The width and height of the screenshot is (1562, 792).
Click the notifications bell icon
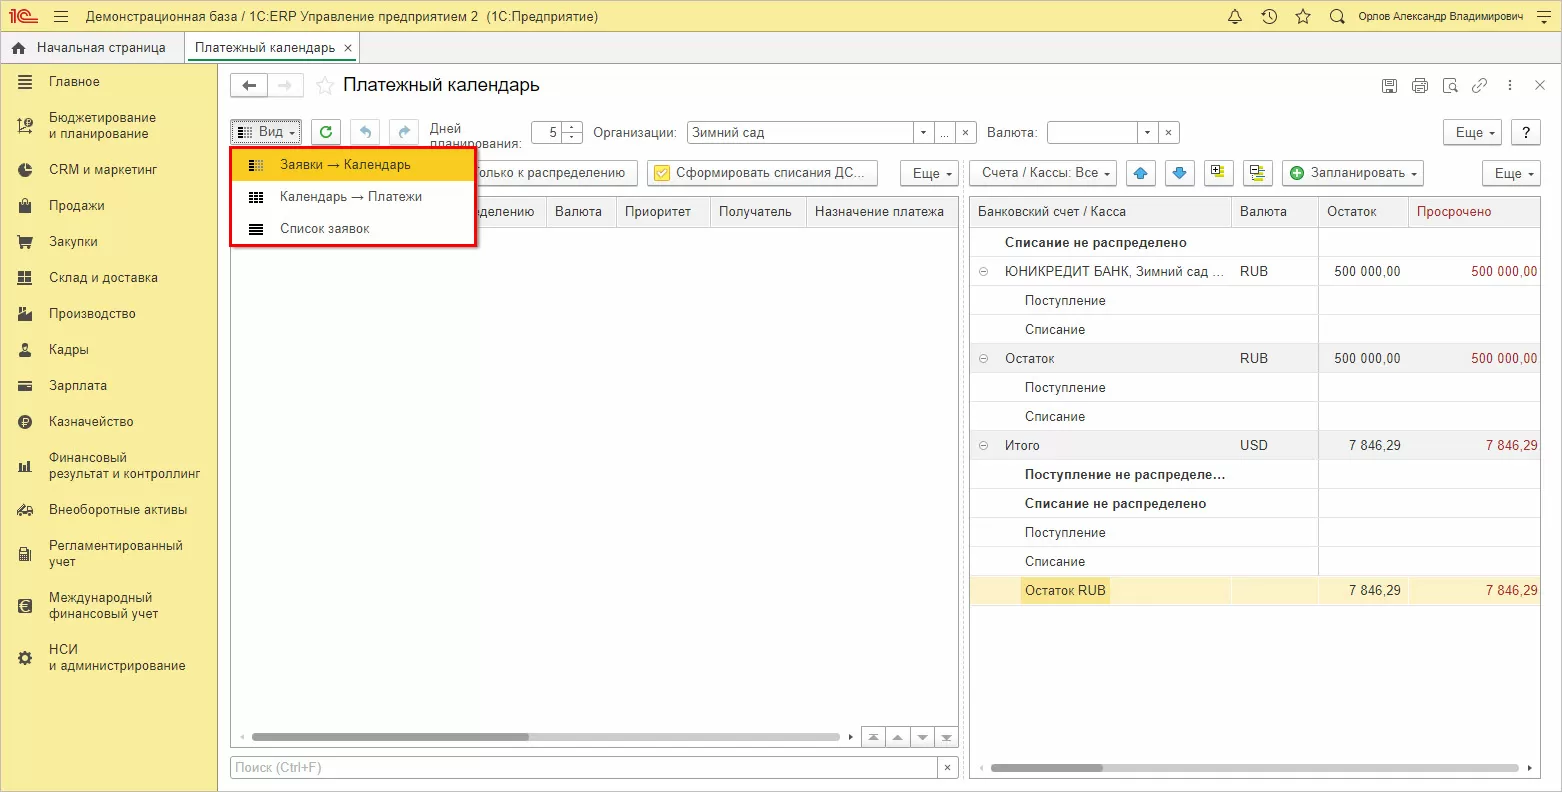1235,17
